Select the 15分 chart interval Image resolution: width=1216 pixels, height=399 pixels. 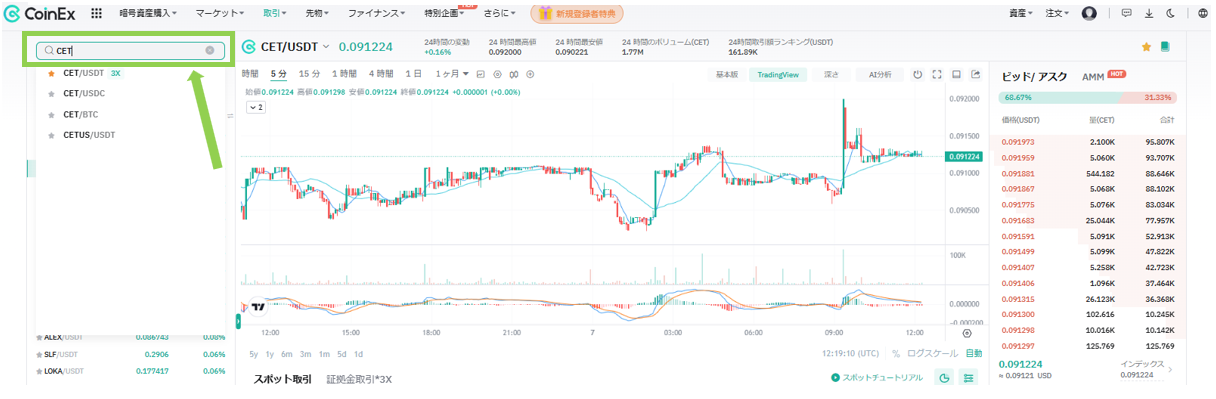(310, 74)
